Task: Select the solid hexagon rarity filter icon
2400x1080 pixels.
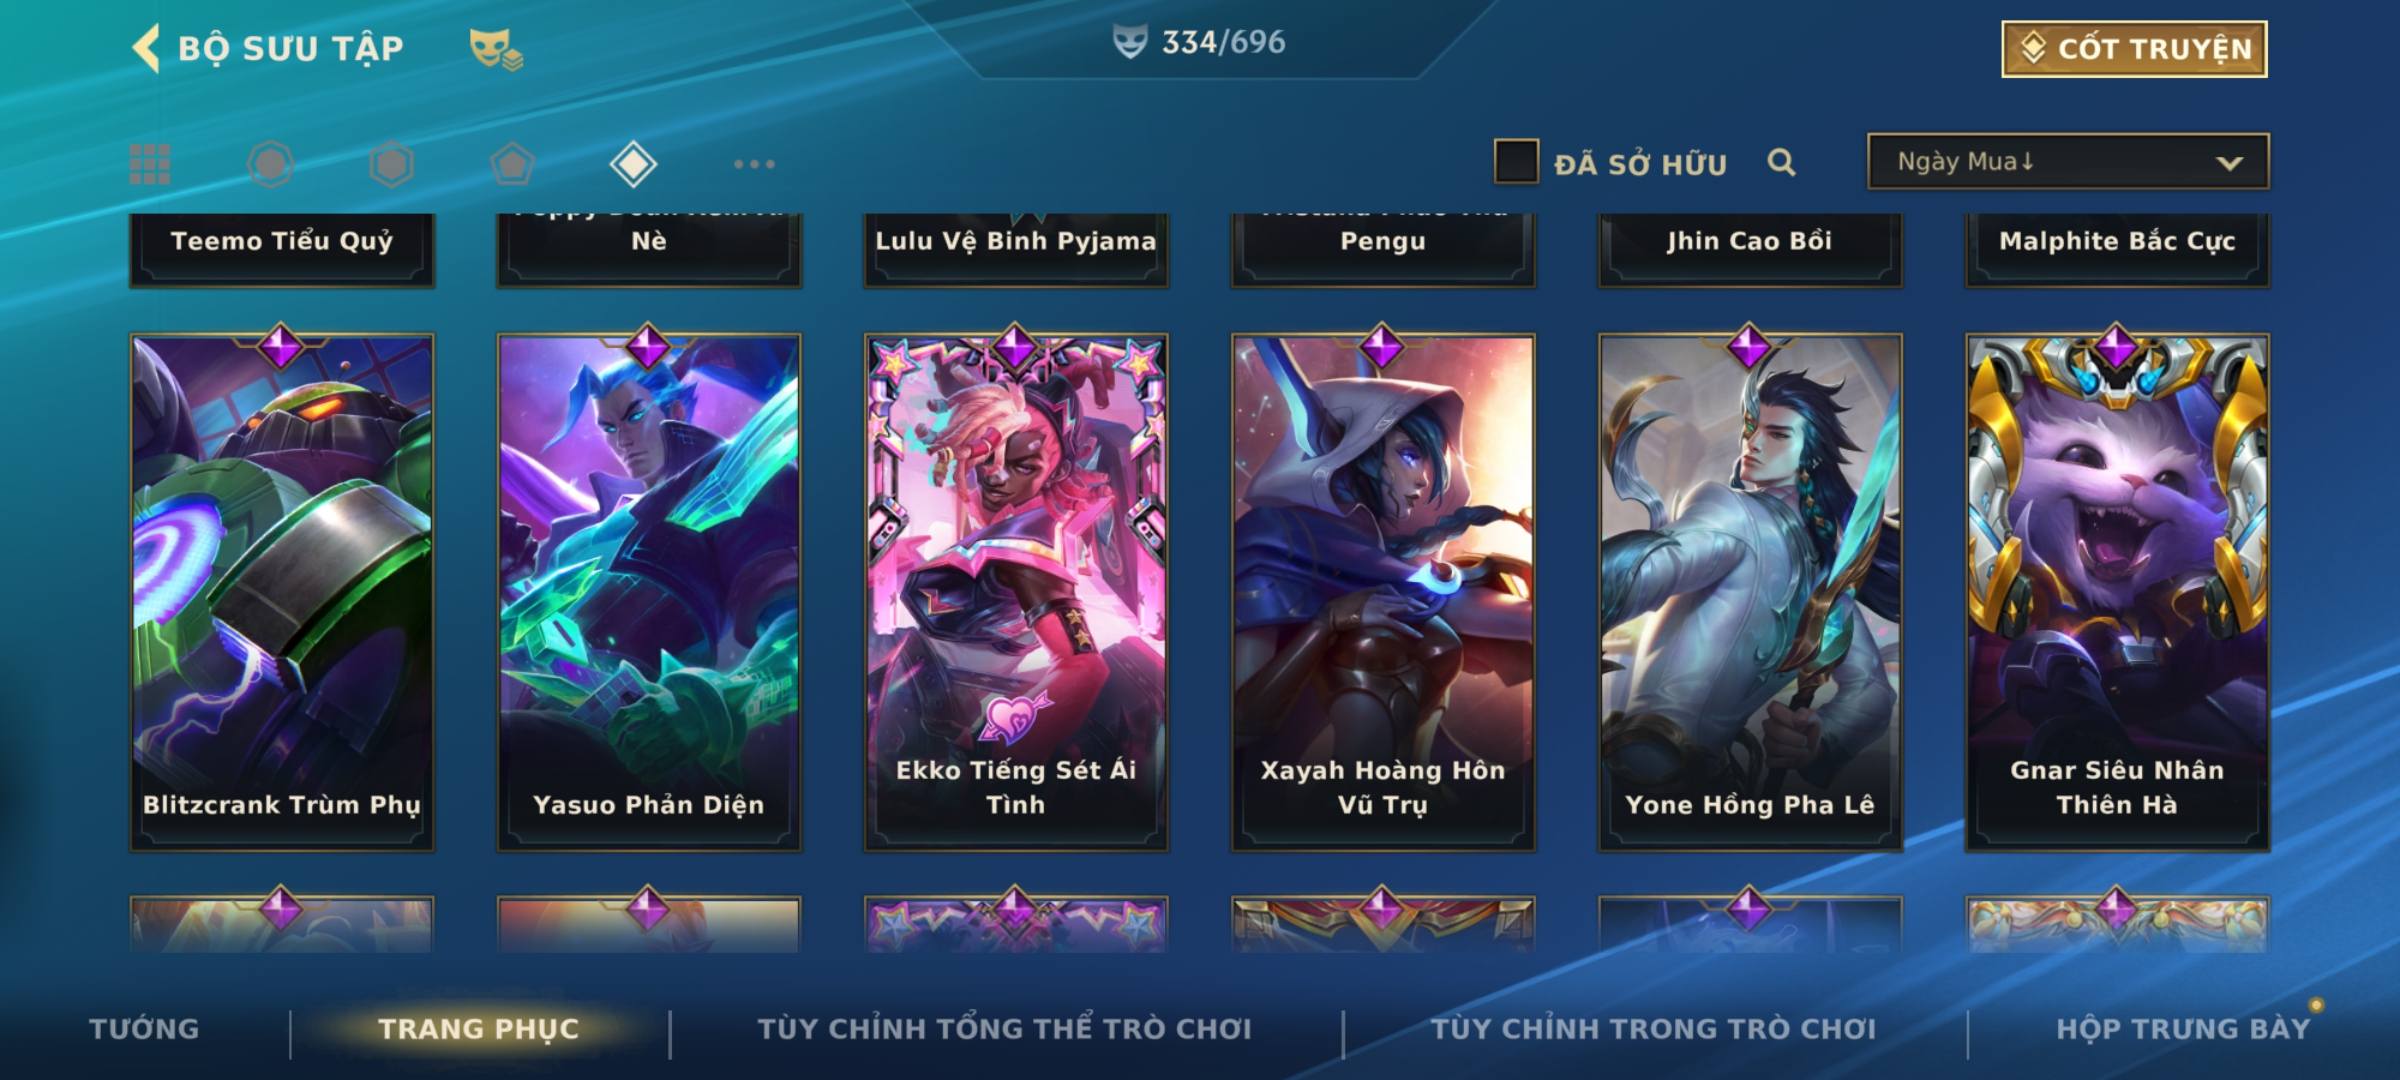Action: click(x=391, y=164)
